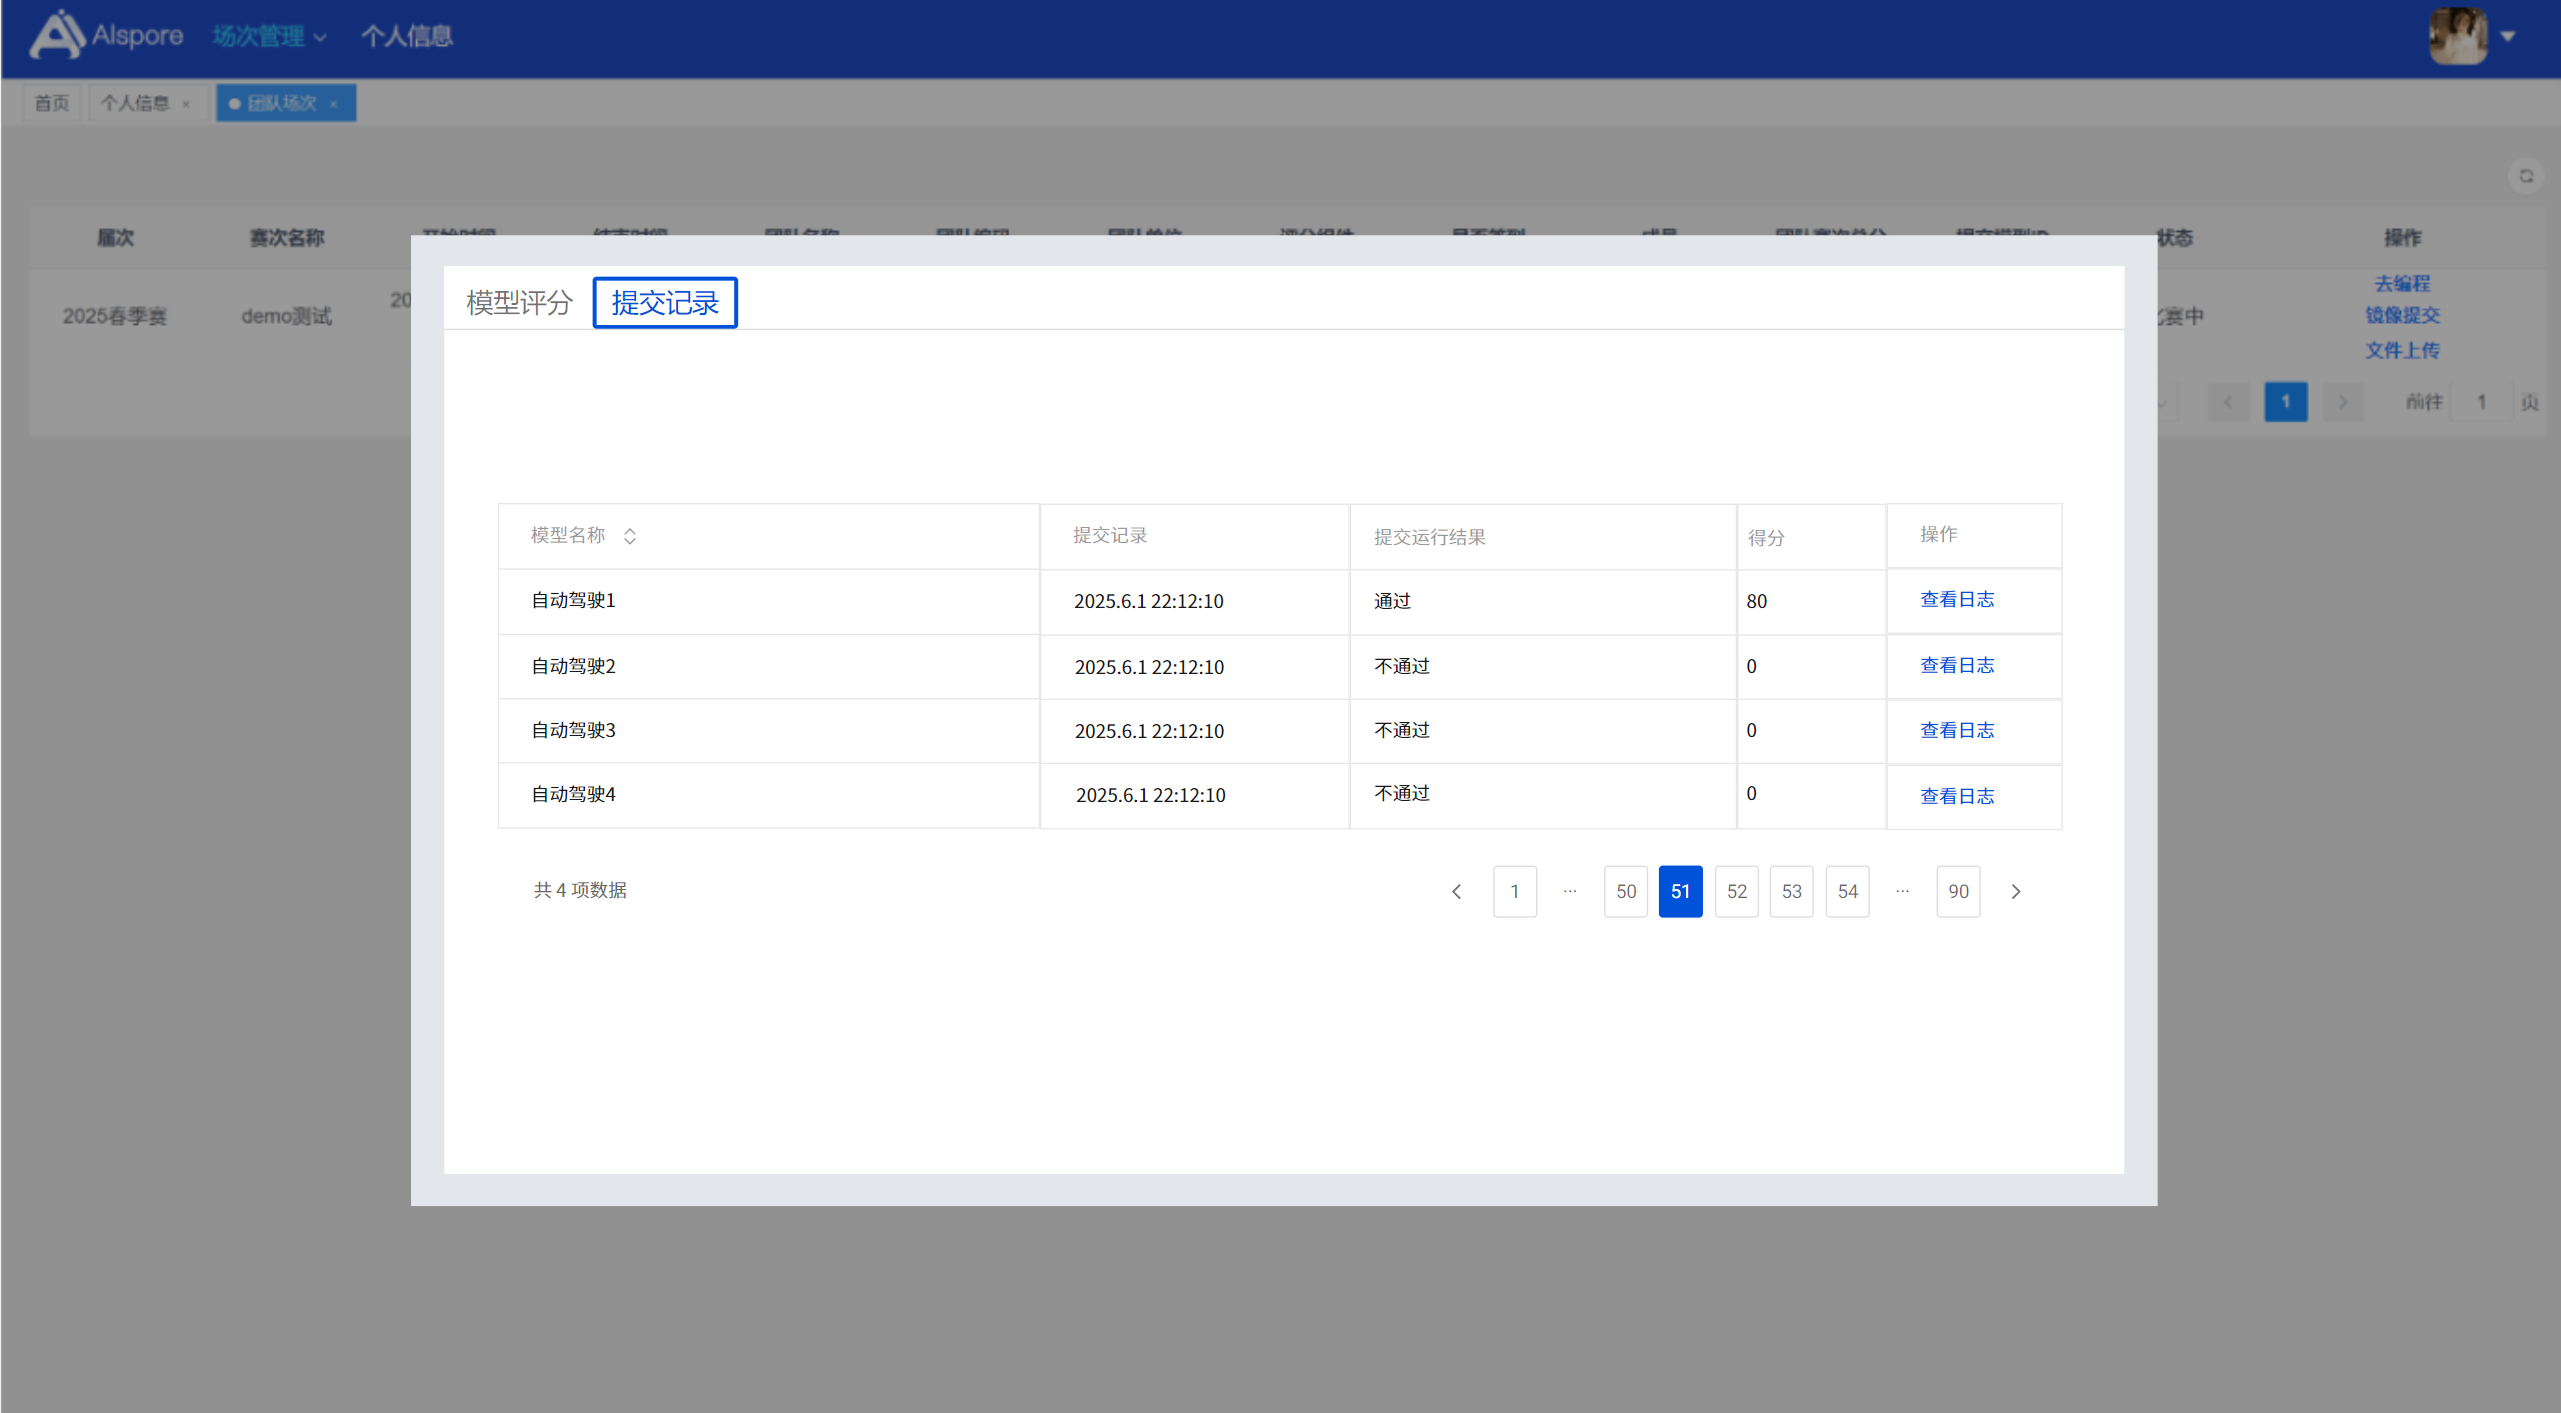Sort by model name column arrows
This screenshot has height=1413, width=2561.
click(629, 536)
